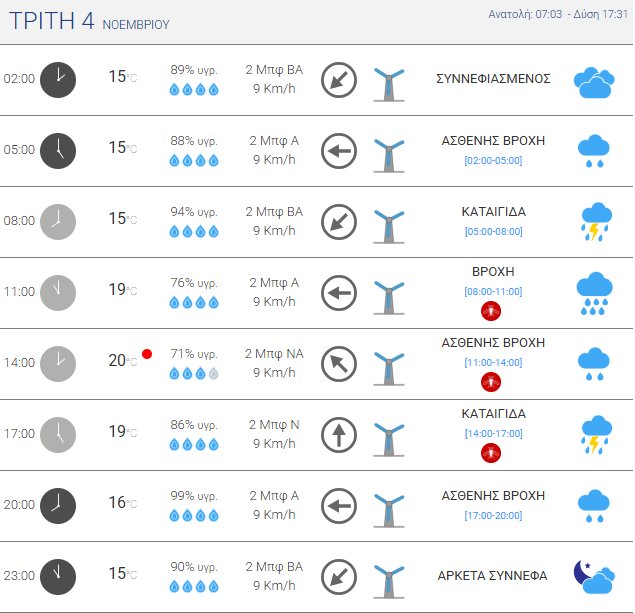This screenshot has height=613, width=635.
Task: Click the 11:00 heavy rain cloud icon
Action: (x=595, y=293)
